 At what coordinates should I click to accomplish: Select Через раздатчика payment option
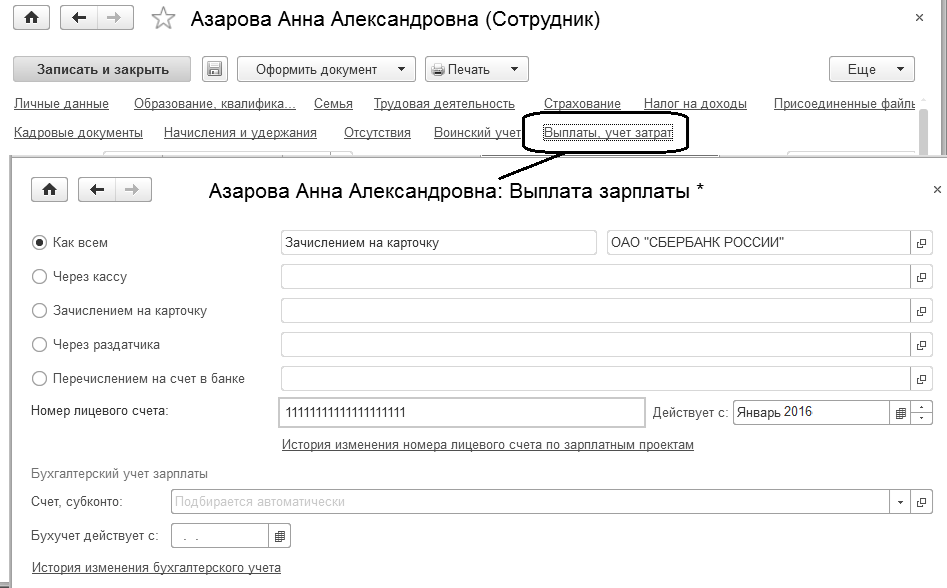[x=39, y=345]
